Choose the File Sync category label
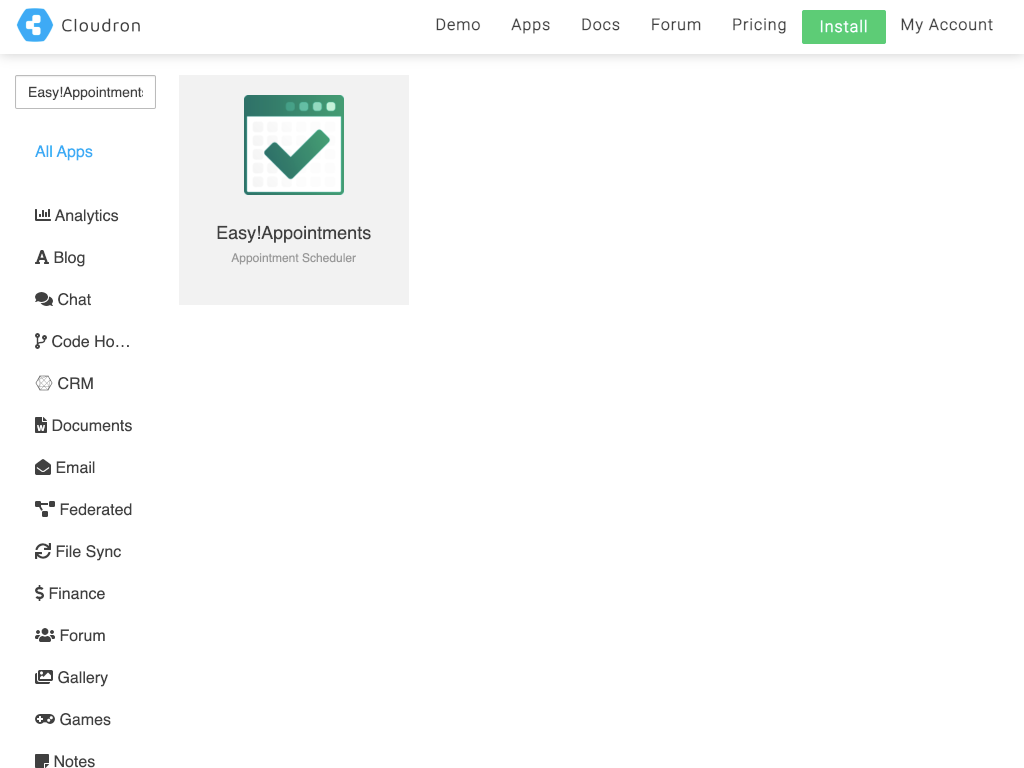The width and height of the screenshot is (1024, 768). tap(89, 552)
